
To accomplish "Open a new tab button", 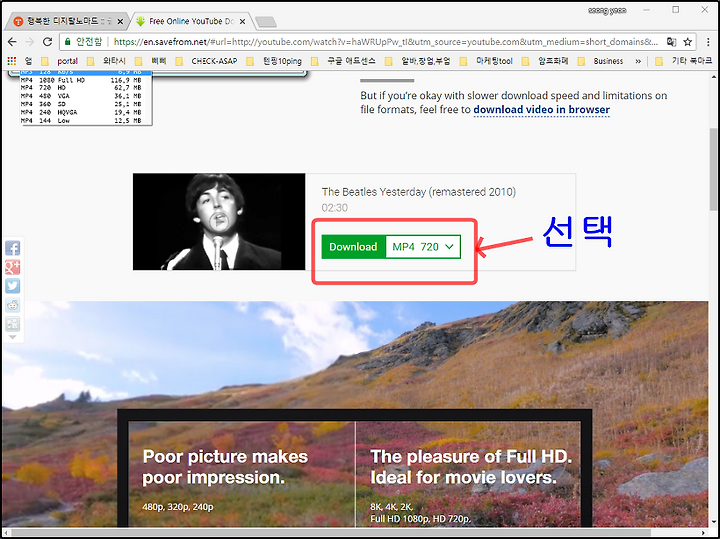I will click(x=265, y=22).
